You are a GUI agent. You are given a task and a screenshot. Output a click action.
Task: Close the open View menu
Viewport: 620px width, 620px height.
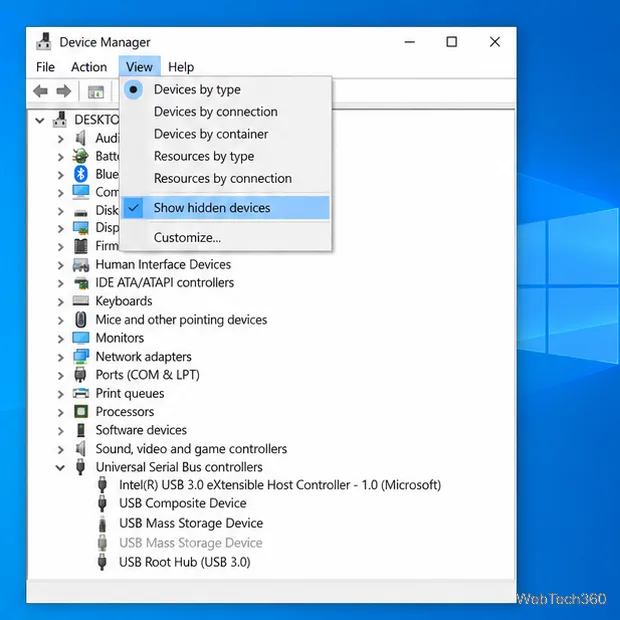pos(139,67)
